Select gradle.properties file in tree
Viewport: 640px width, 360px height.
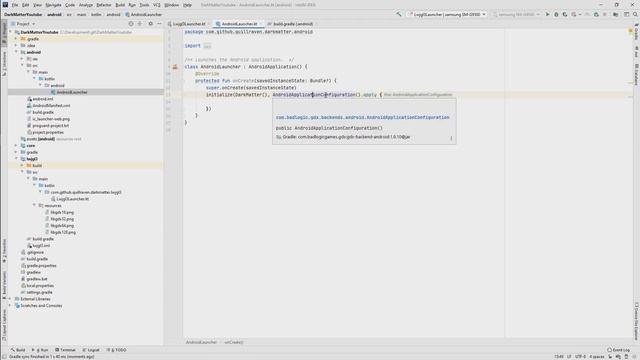41,265
